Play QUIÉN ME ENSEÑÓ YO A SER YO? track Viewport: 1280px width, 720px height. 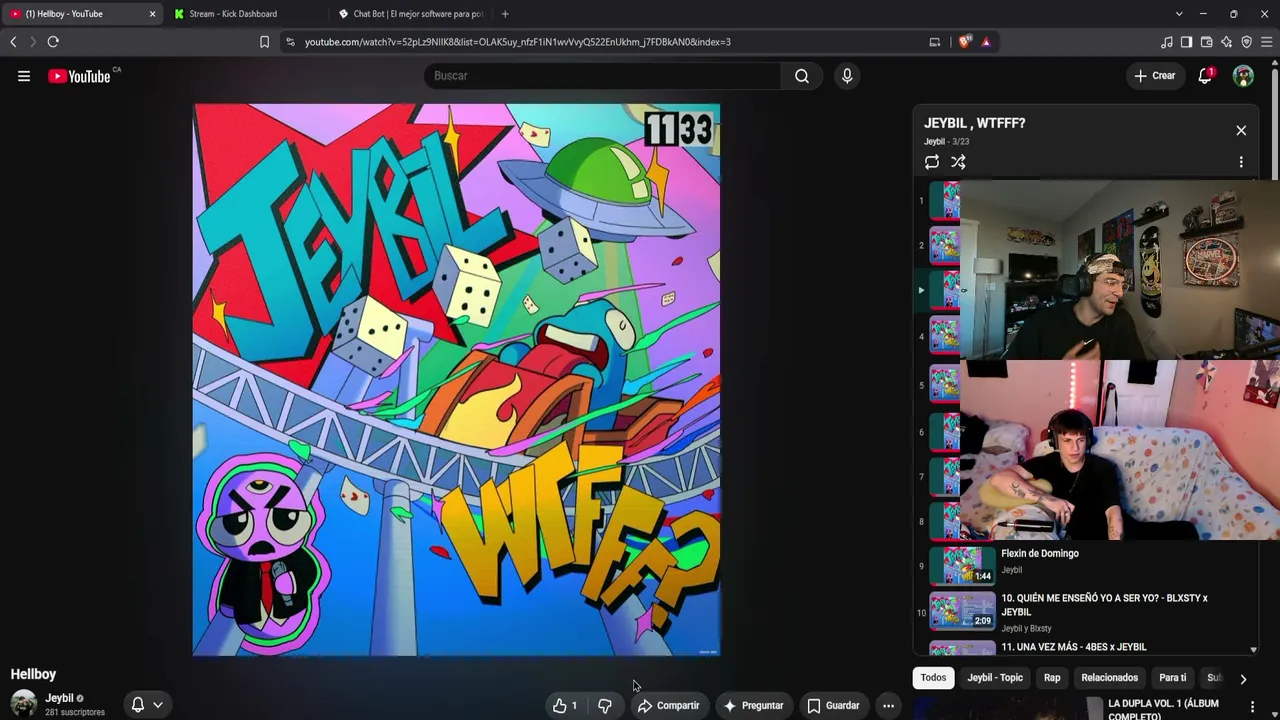click(1104, 605)
